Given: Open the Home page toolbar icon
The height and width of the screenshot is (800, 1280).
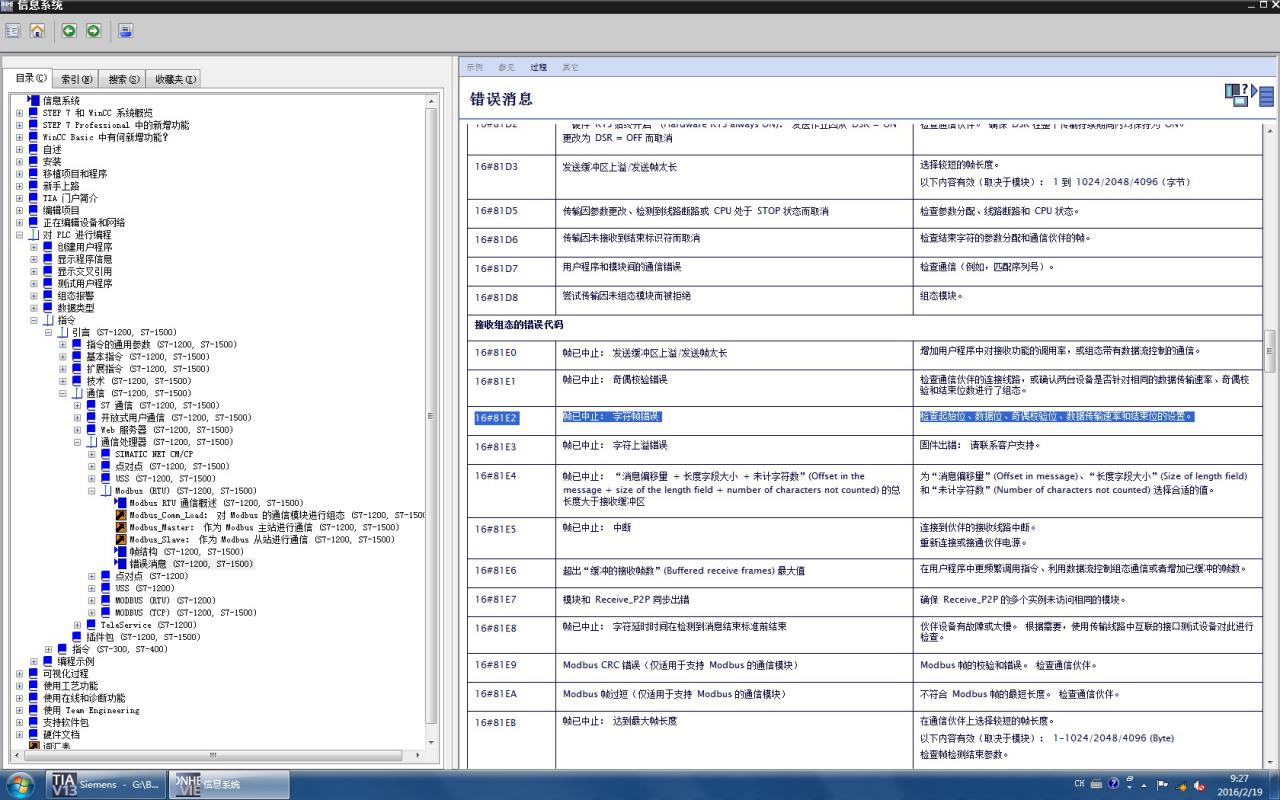Looking at the screenshot, I should 37,31.
